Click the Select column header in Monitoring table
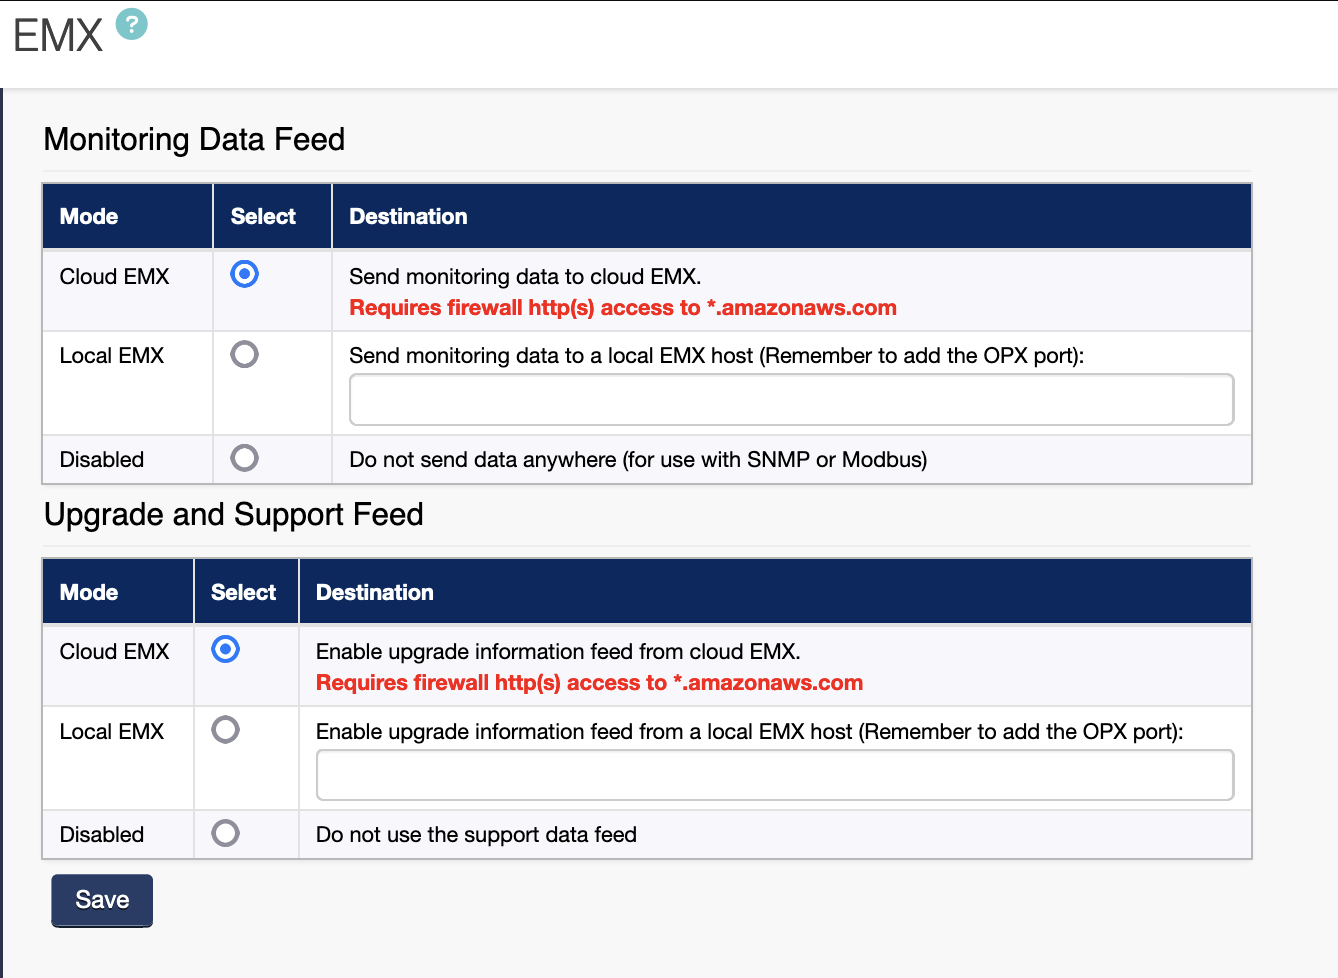 pyautogui.click(x=263, y=216)
